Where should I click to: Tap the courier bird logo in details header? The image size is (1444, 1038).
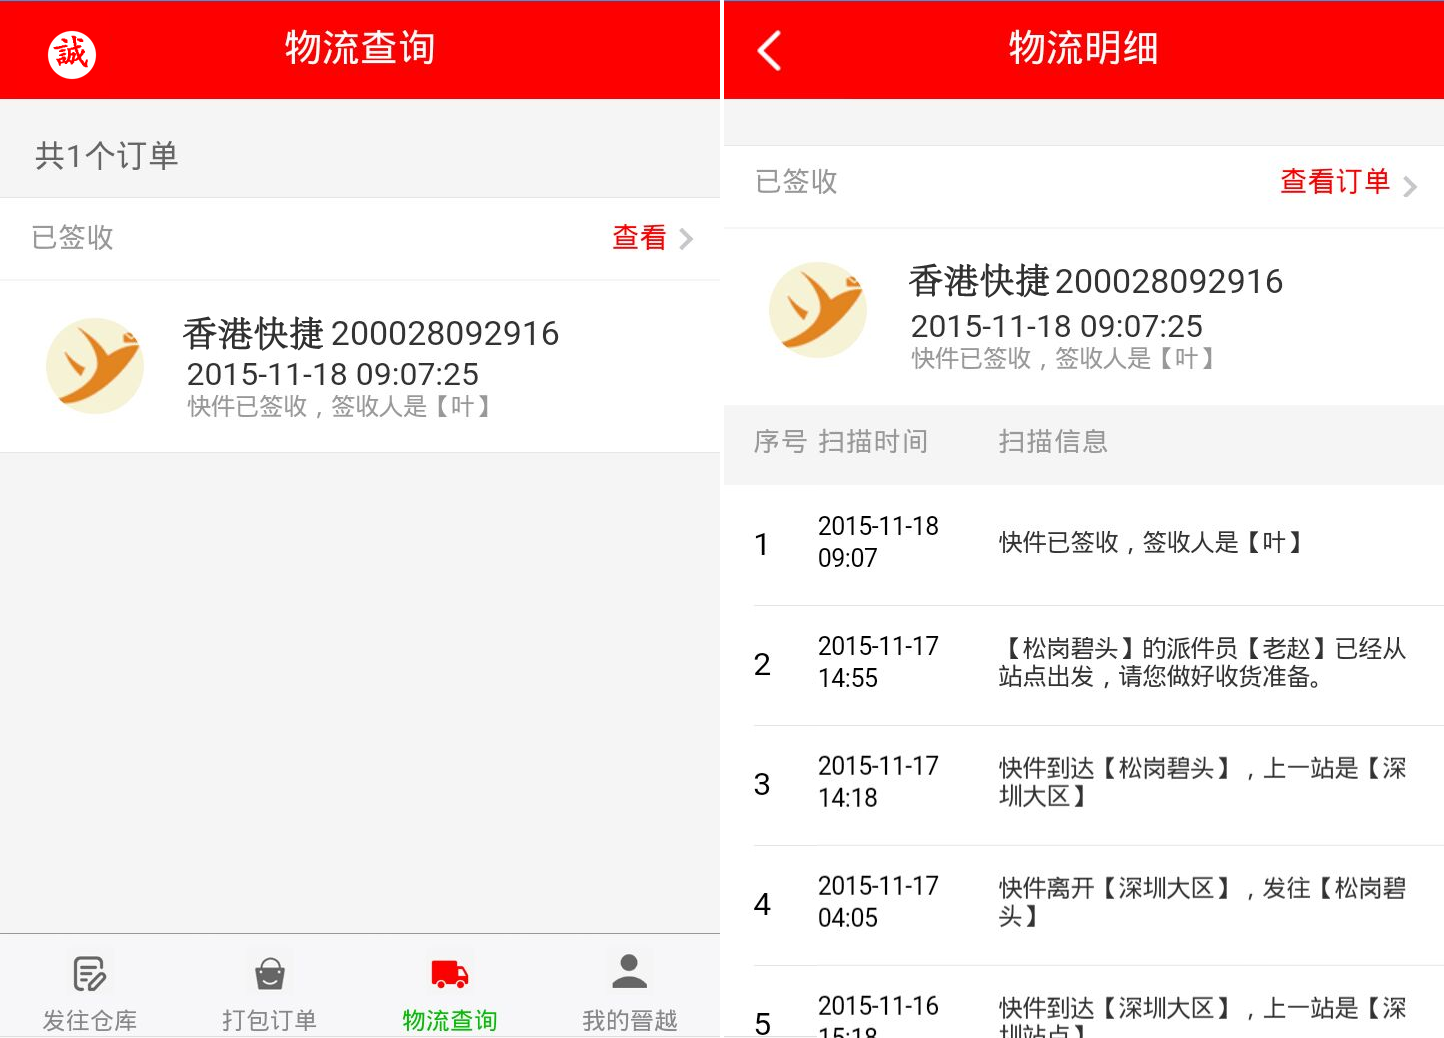coord(818,310)
